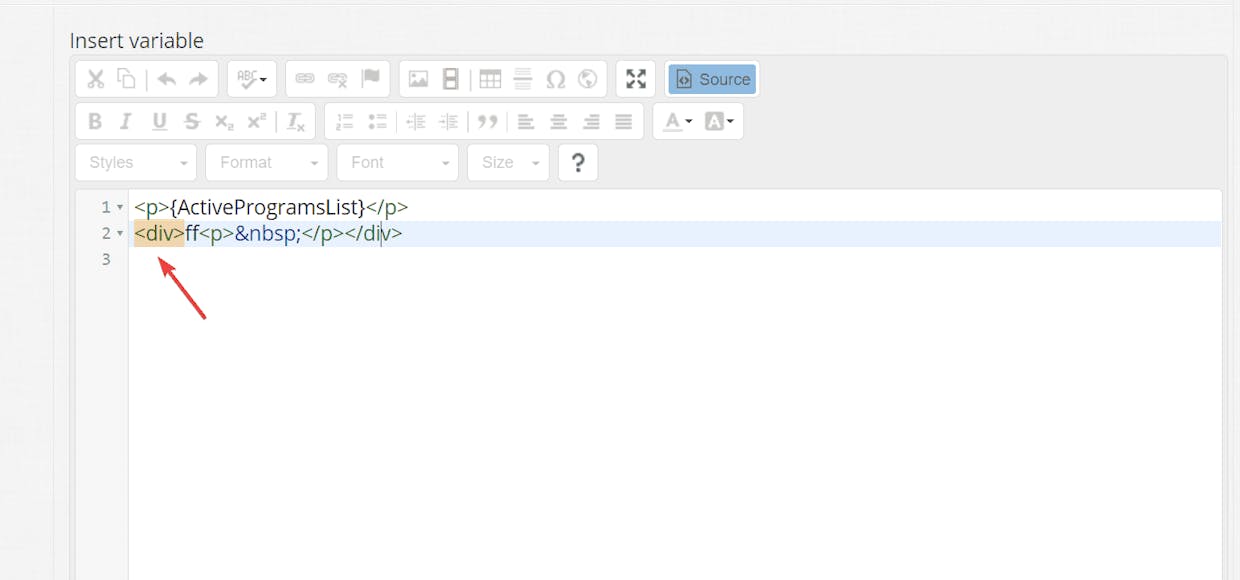Open the background color picker

pos(719,122)
